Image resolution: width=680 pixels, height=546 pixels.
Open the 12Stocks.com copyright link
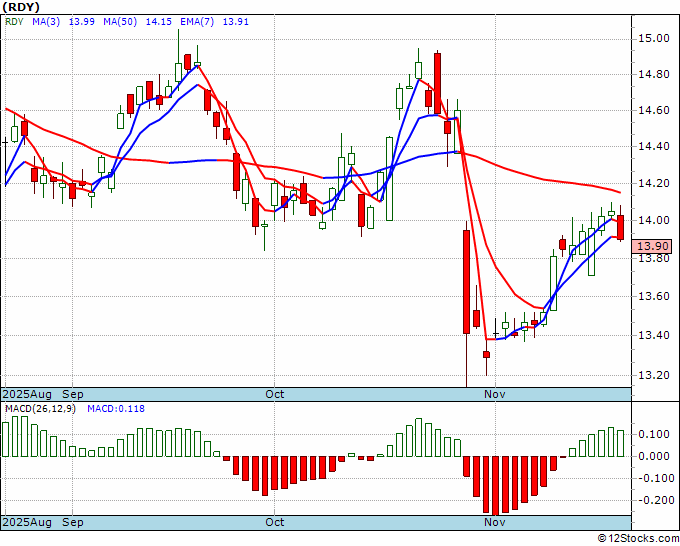(x=638, y=539)
